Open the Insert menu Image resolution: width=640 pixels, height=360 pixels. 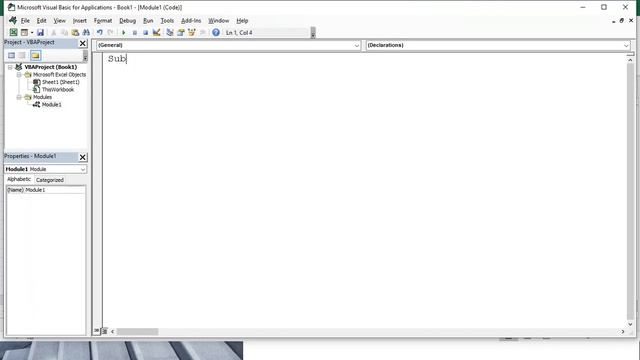pyautogui.click(x=80, y=20)
